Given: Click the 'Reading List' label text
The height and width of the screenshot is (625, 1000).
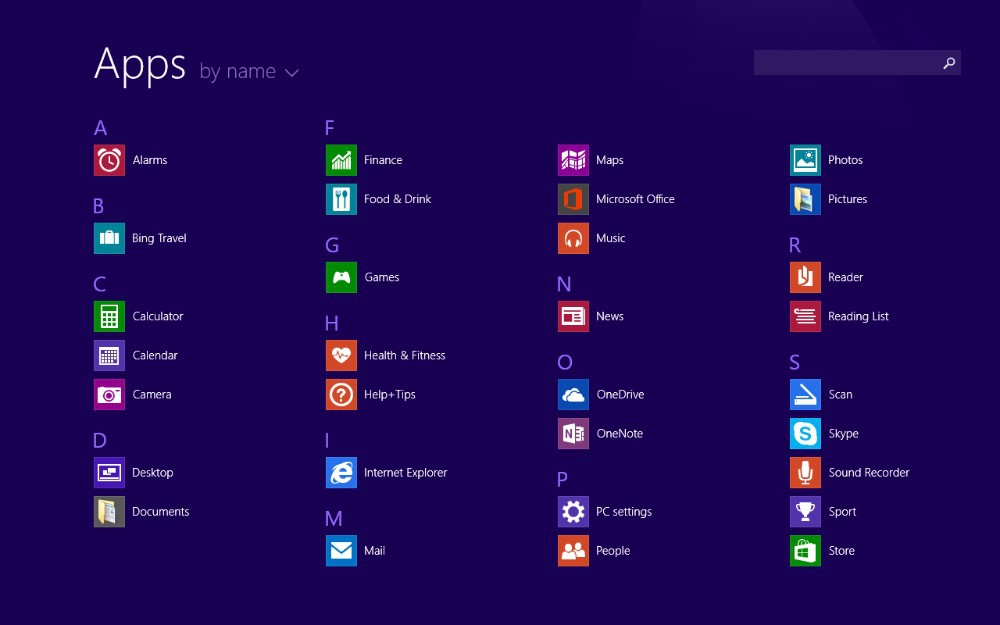Looking at the screenshot, I should [x=858, y=316].
